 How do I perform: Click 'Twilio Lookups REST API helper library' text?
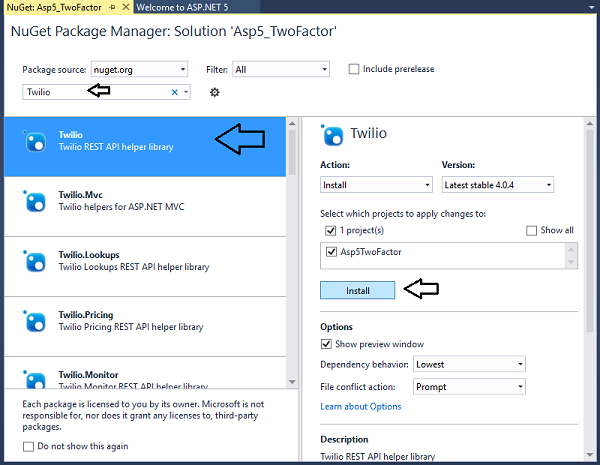[134, 267]
